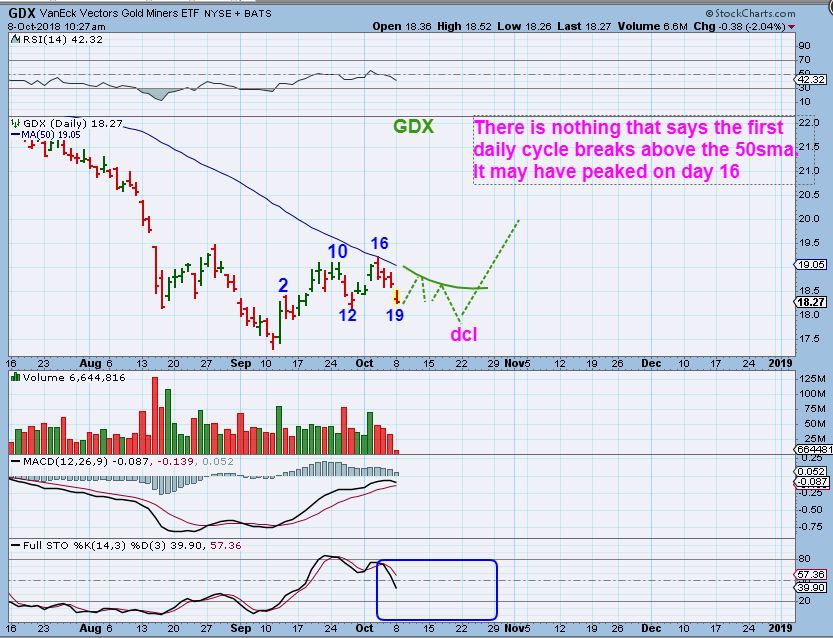
Task: Click the 125M volume axis label
Action: 812,379
